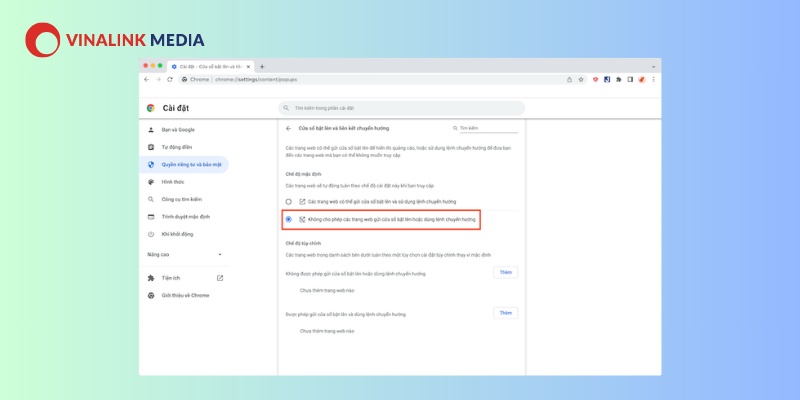Open the red shield extension icon
The width and height of the screenshot is (800, 400).
pos(595,80)
